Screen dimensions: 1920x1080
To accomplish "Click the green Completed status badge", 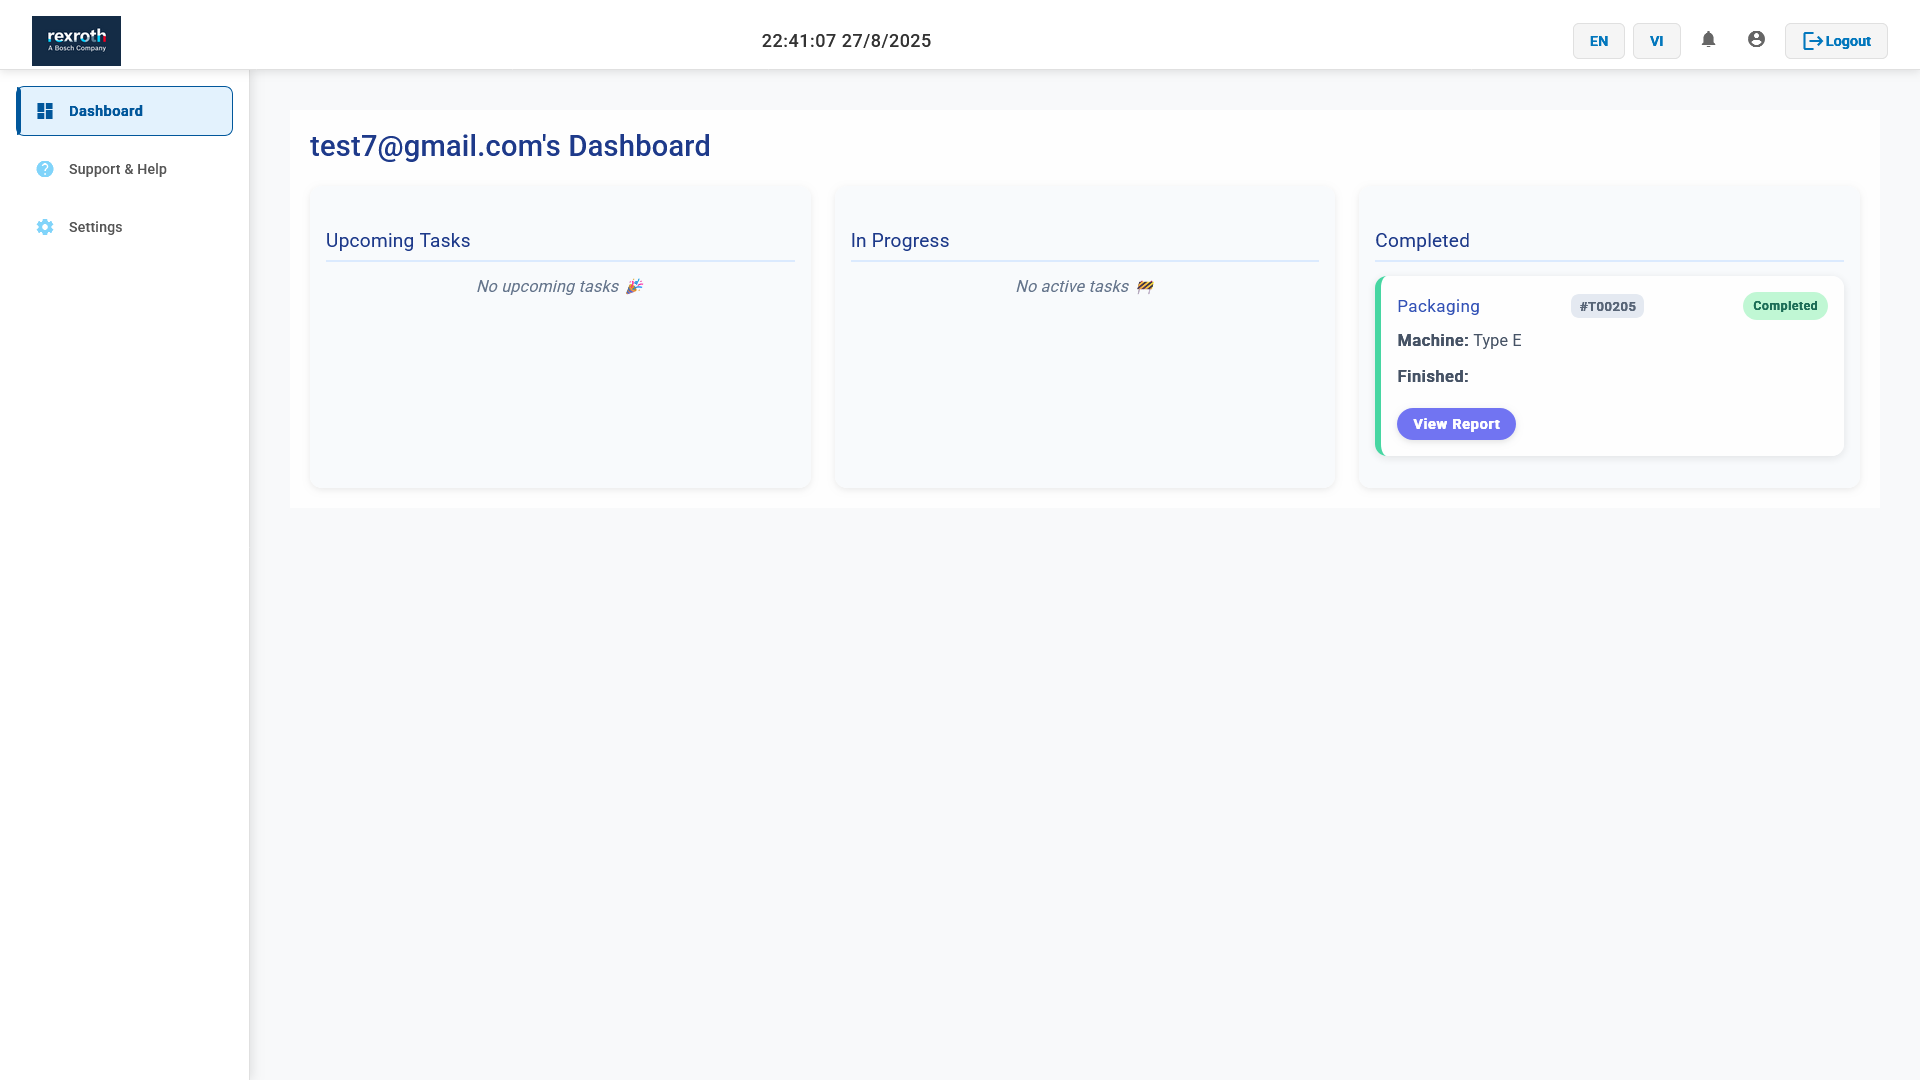I will click(x=1784, y=306).
